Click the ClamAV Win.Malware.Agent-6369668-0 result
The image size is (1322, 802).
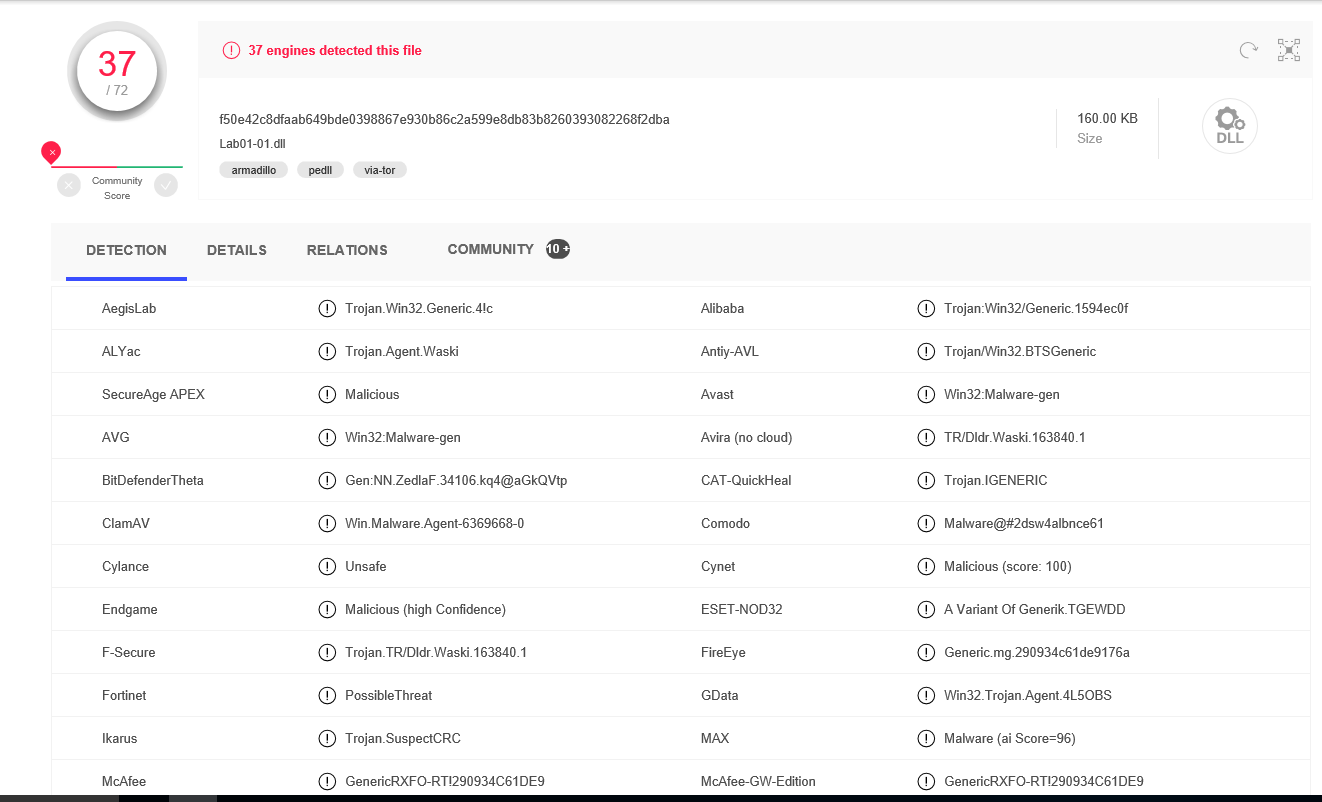tap(435, 523)
